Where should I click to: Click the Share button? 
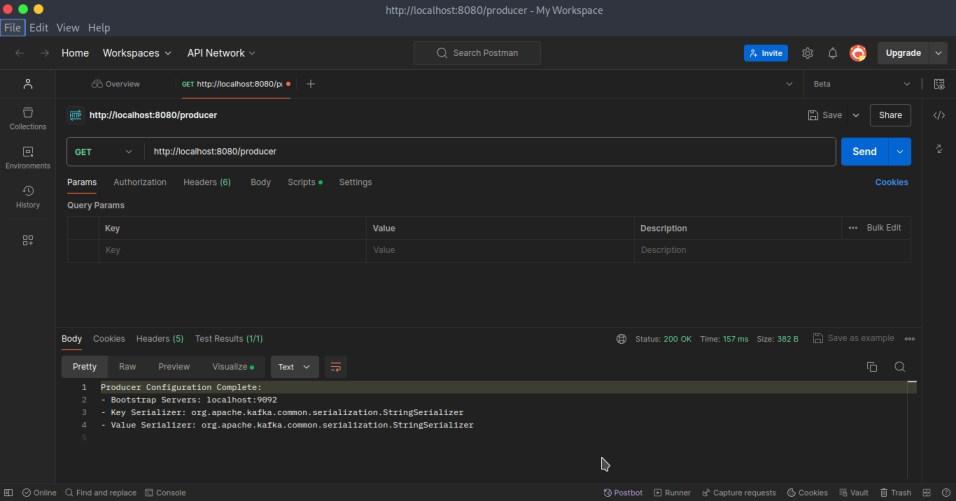coord(890,115)
